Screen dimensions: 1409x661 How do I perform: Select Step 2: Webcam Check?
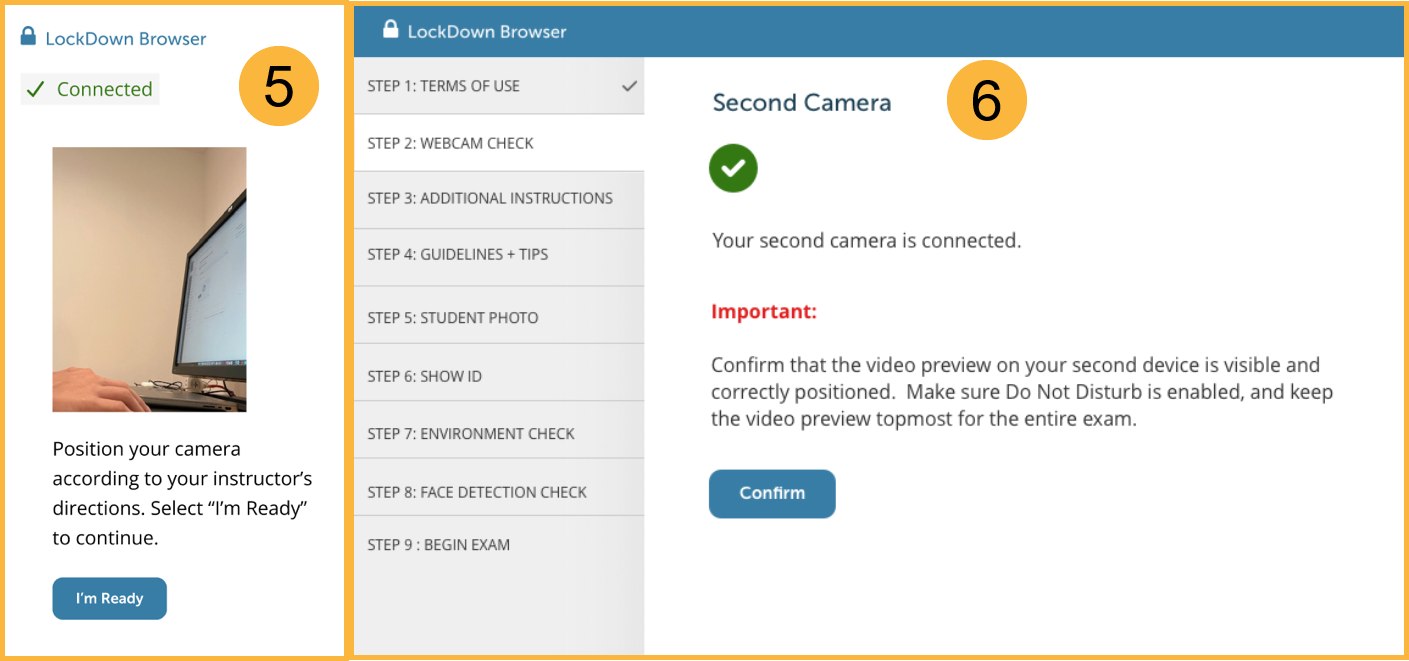click(x=451, y=143)
